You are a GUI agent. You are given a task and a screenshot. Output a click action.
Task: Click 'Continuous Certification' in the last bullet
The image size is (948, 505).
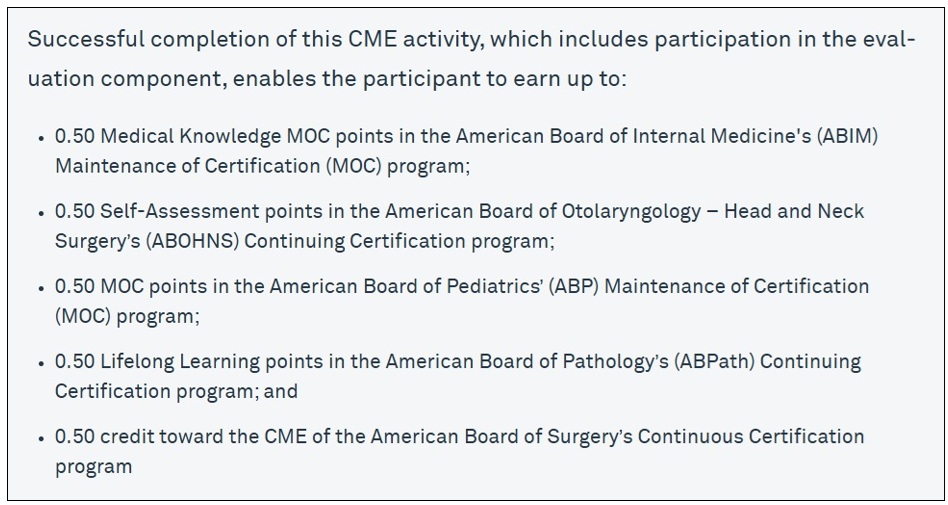pos(751,436)
